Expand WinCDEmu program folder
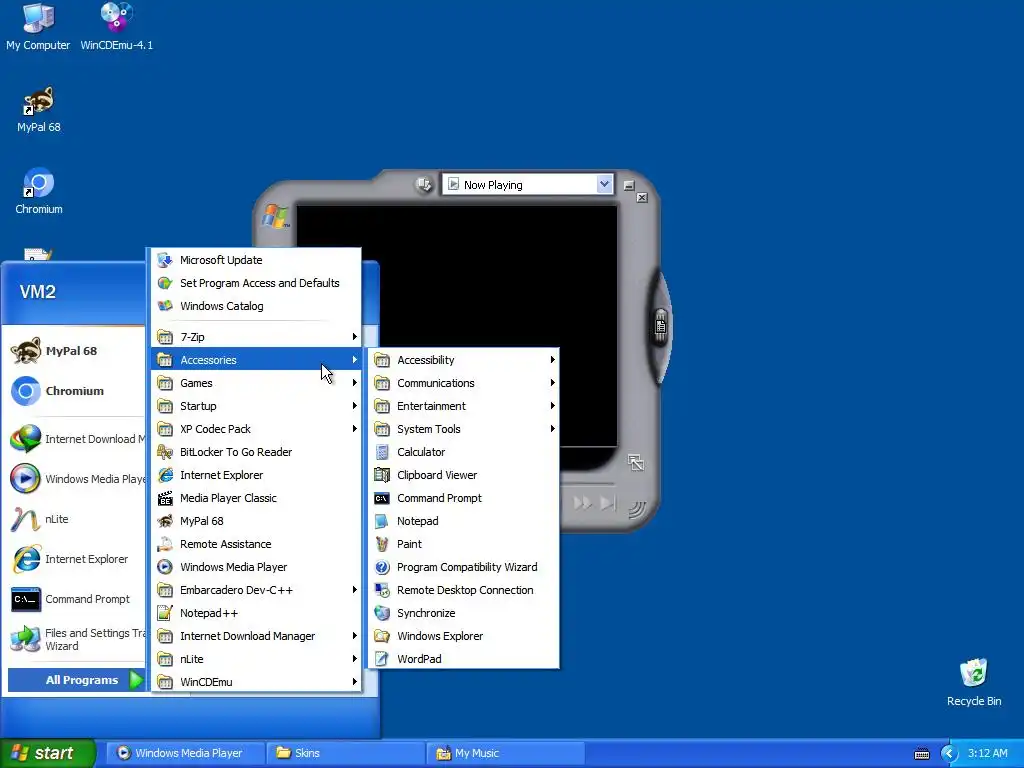The image size is (1024, 768). (x=257, y=682)
